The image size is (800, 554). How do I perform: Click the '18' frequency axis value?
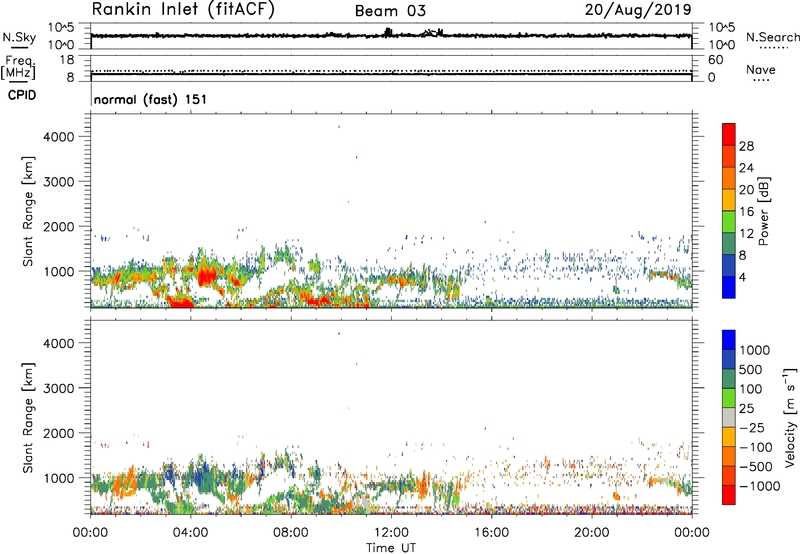(x=67, y=60)
